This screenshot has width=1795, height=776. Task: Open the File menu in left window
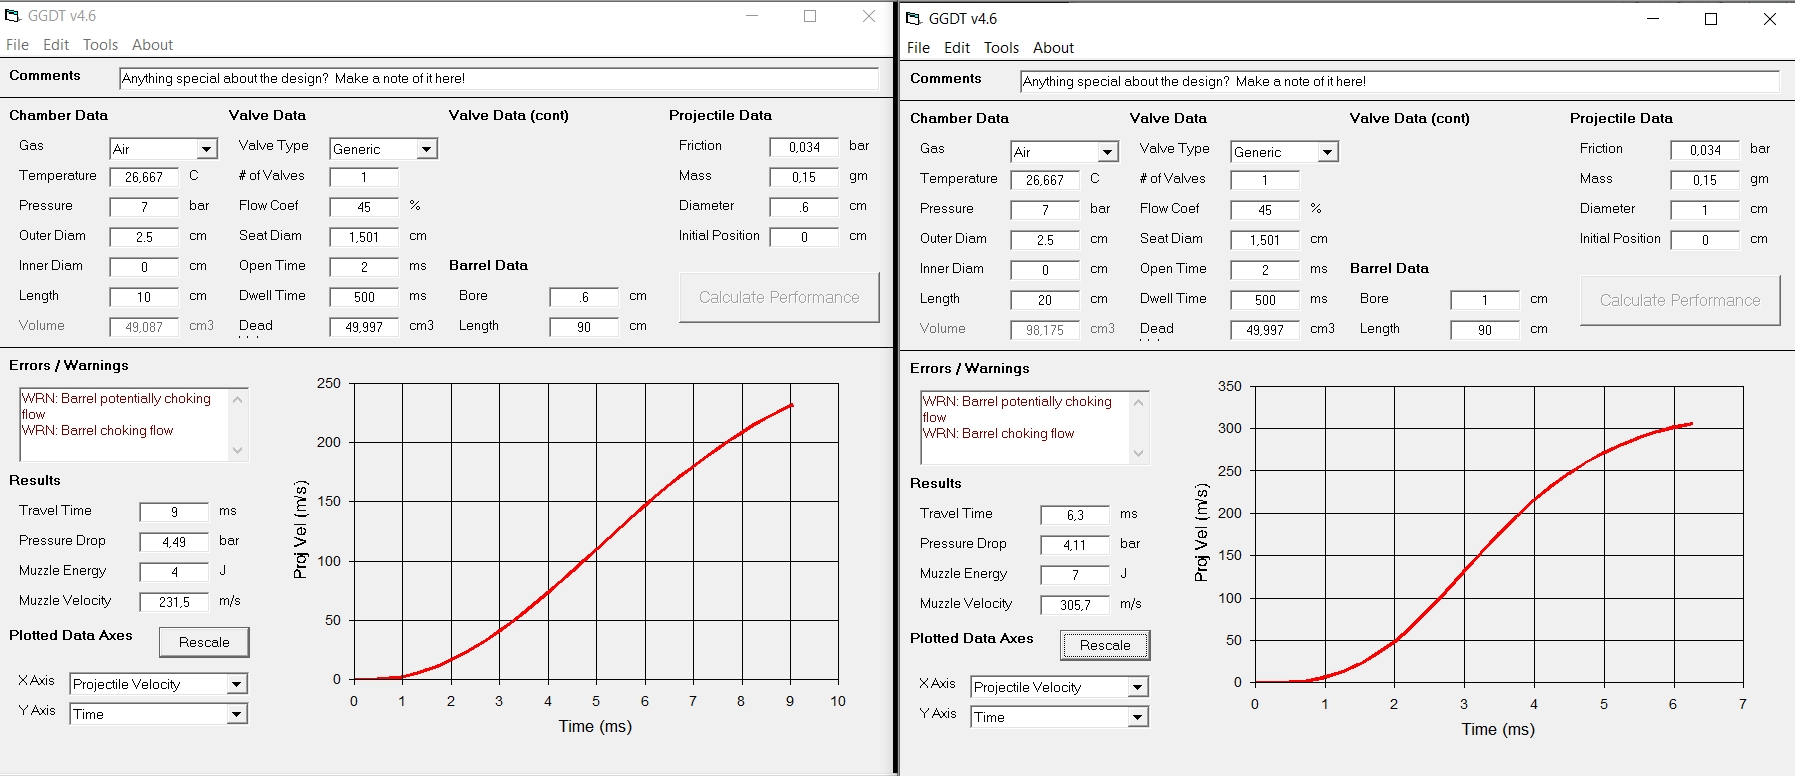click(x=17, y=45)
